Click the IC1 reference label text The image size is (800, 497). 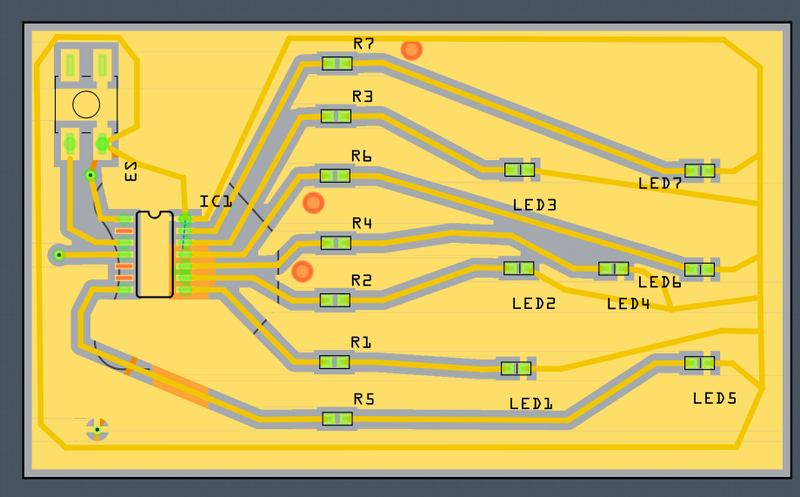click(x=216, y=201)
